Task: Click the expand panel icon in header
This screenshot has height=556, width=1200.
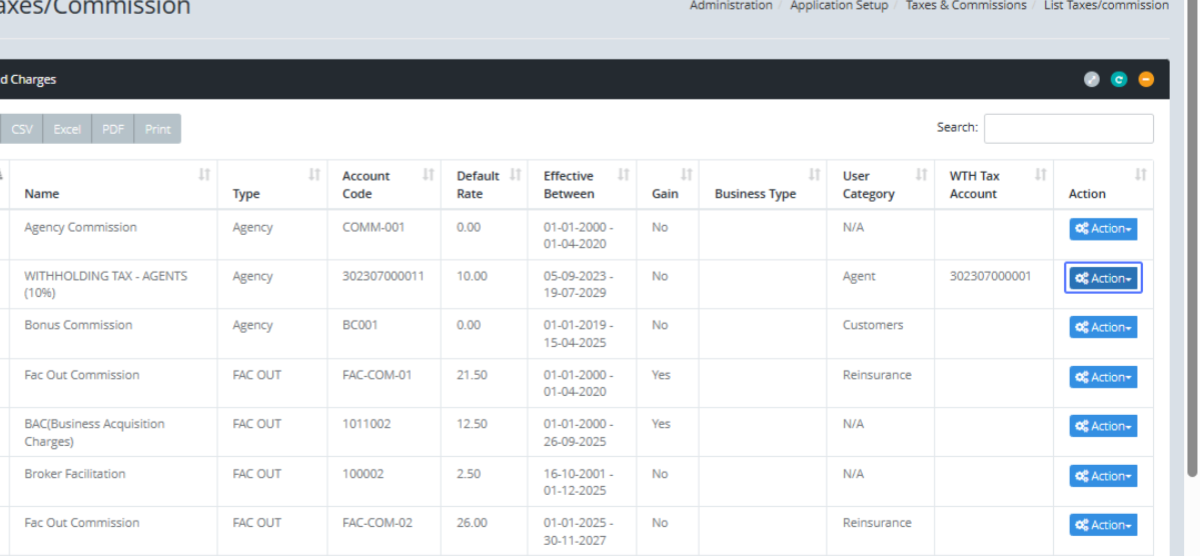Action: [1092, 80]
